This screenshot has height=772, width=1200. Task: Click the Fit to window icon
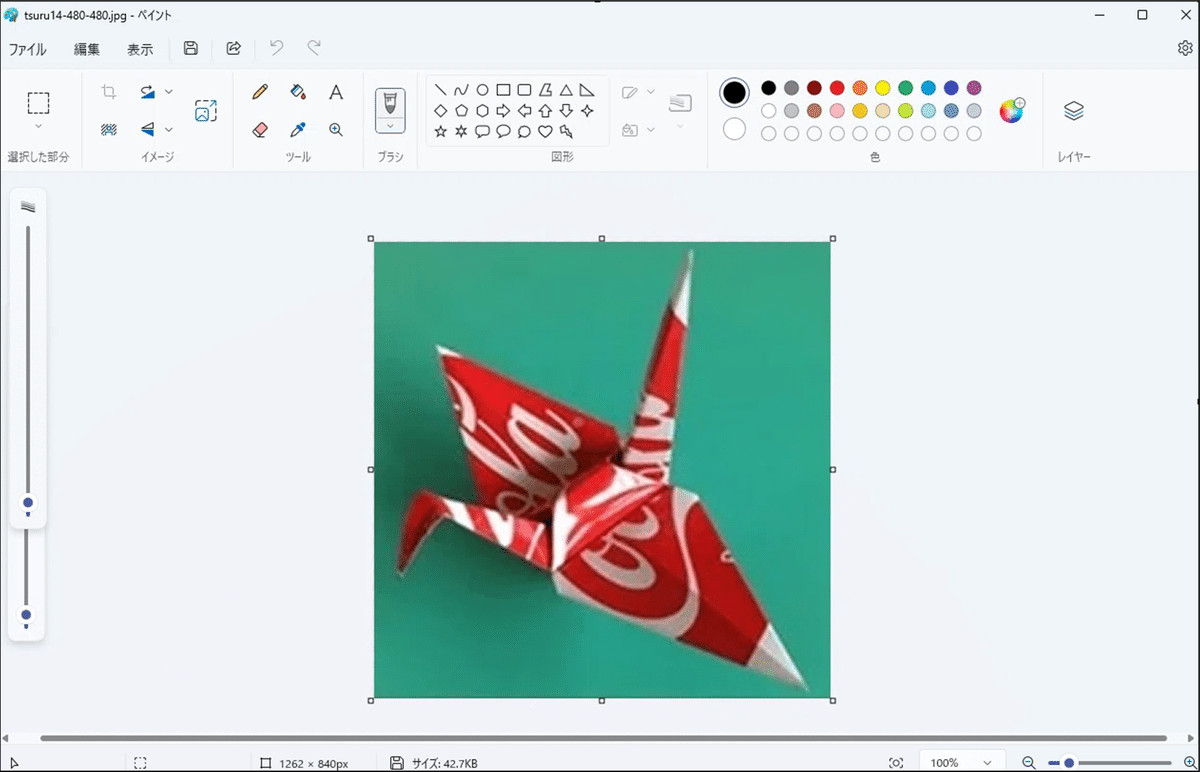tap(896, 763)
